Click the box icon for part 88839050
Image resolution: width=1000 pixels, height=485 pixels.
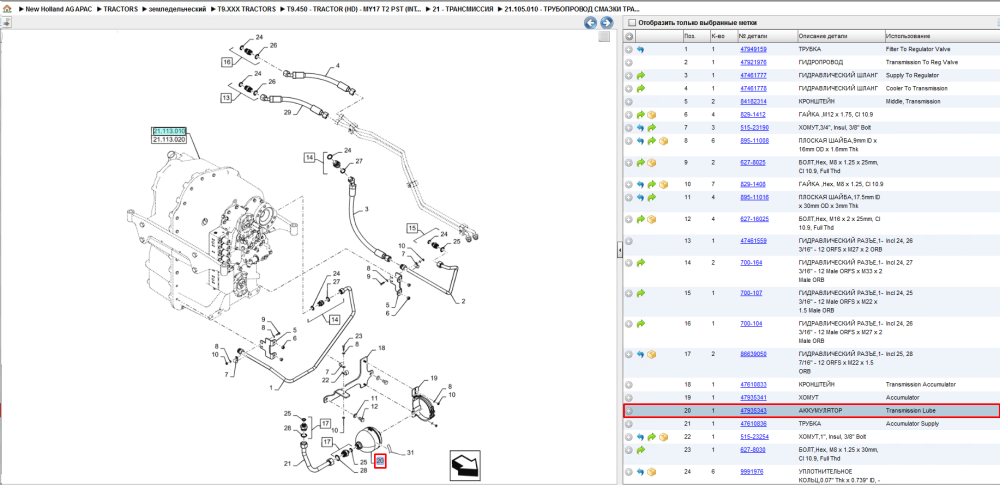(x=652, y=354)
